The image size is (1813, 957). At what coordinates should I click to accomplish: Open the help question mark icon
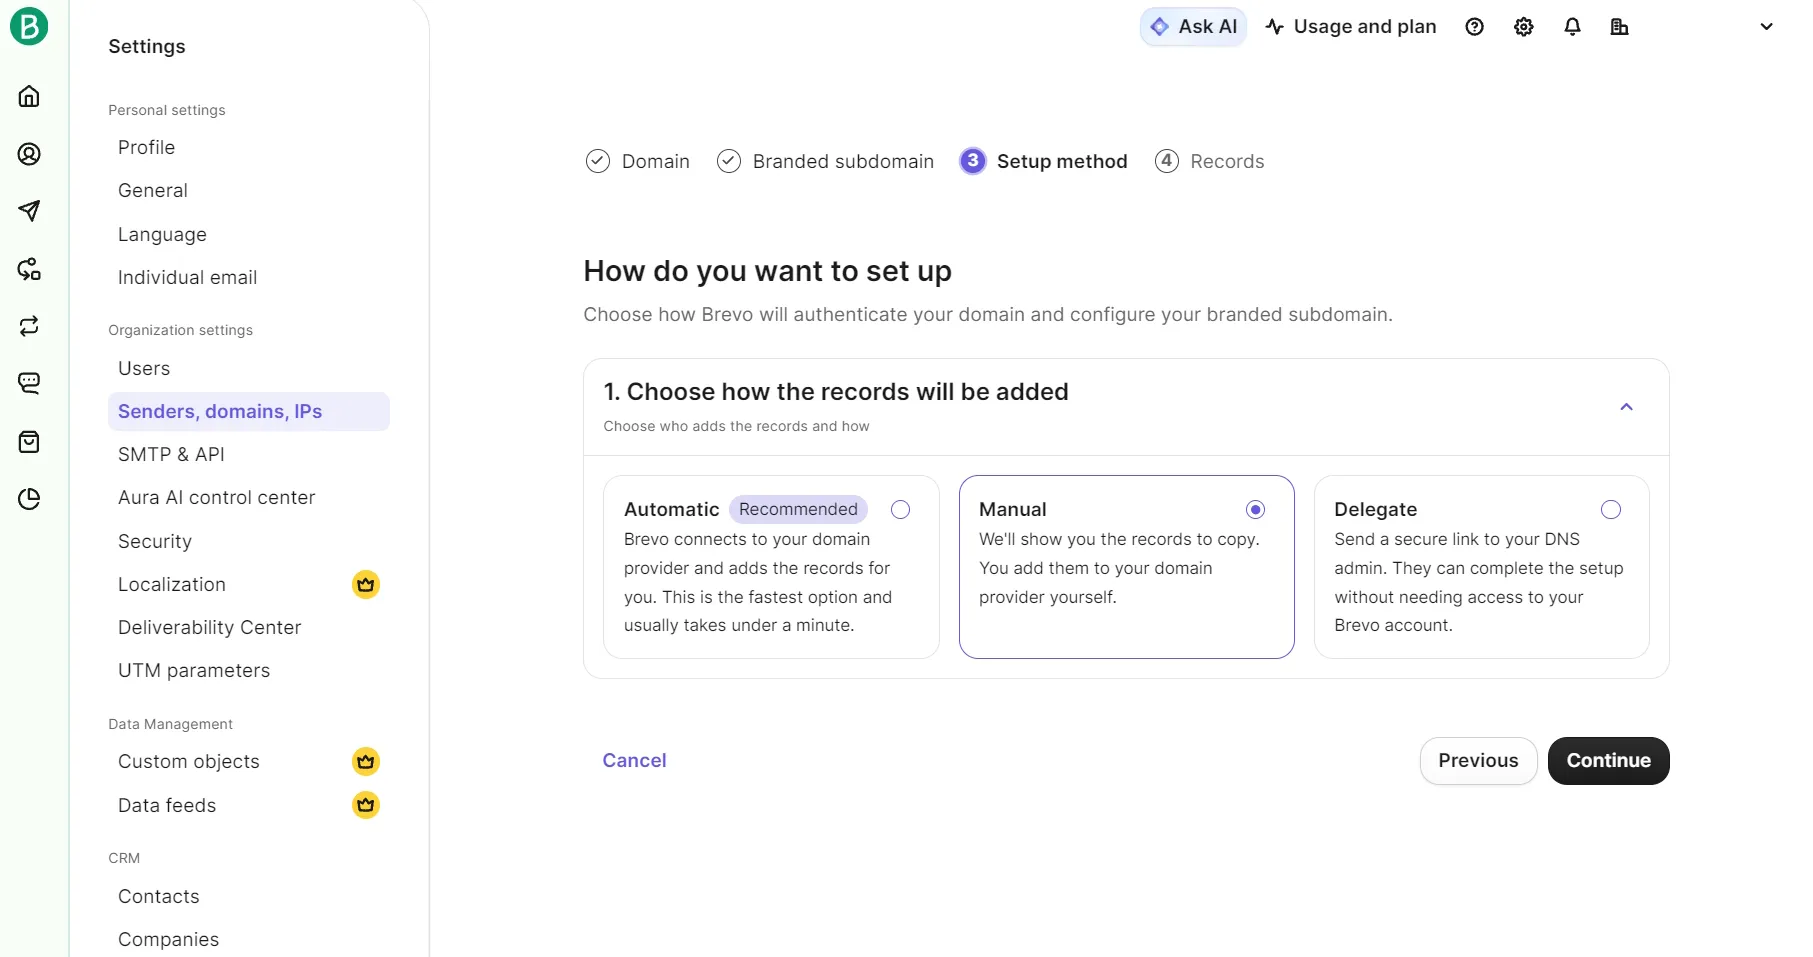[x=1474, y=27]
